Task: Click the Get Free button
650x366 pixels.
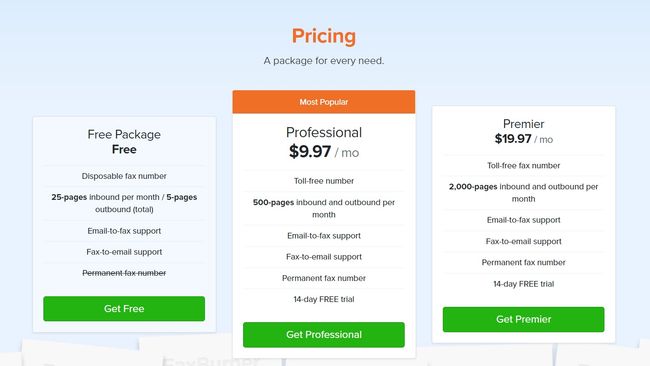Action: click(x=124, y=308)
